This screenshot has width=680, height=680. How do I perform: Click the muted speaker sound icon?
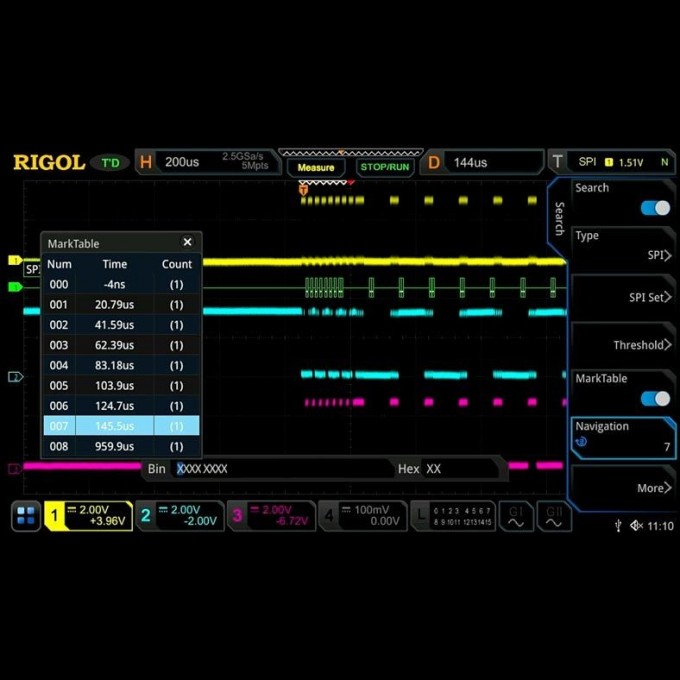coord(636,526)
